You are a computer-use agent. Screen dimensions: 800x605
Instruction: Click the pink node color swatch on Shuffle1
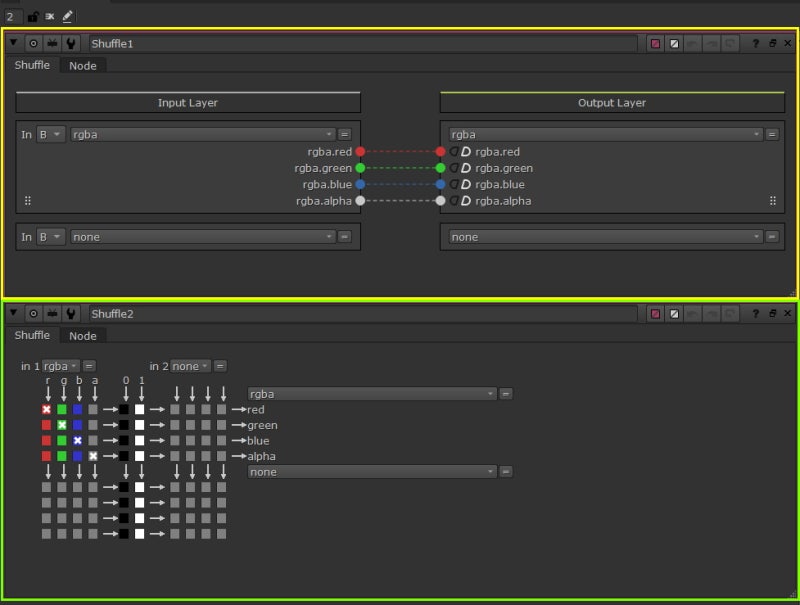(x=655, y=43)
